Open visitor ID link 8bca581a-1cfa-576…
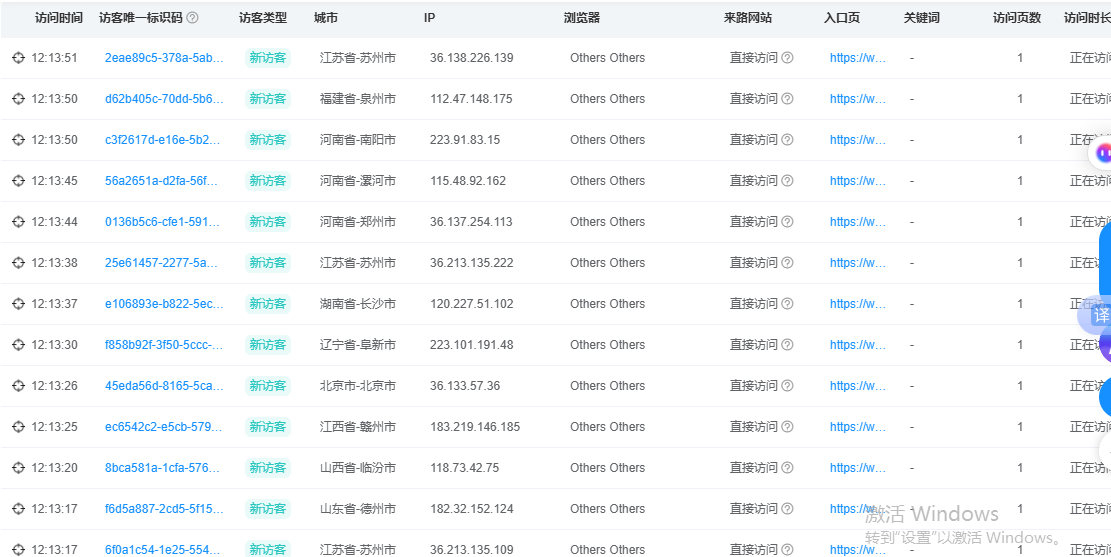 [x=164, y=468]
